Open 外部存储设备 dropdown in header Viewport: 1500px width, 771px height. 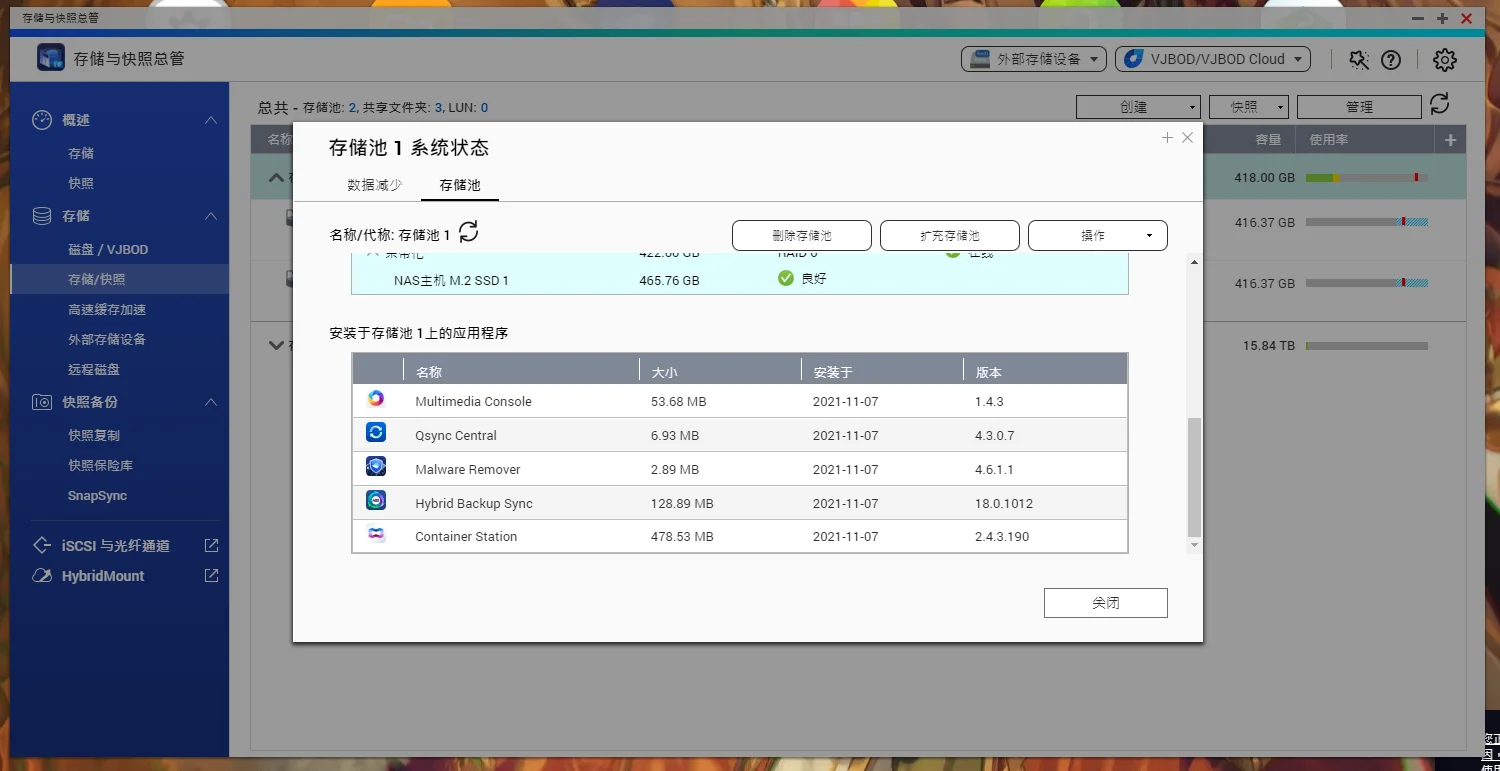pyautogui.click(x=1034, y=59)
